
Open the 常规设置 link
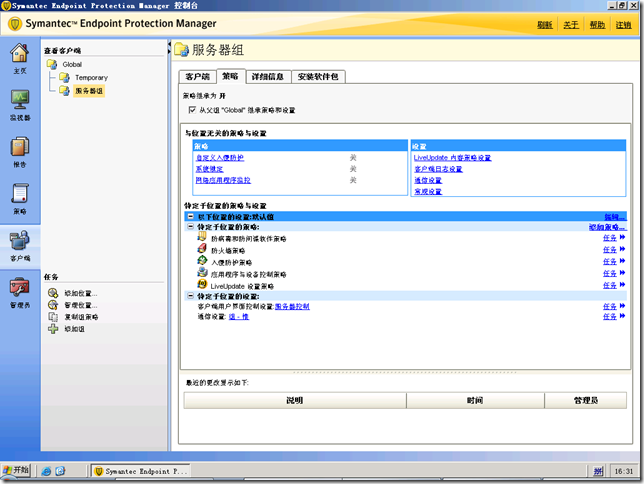point(428,191)
